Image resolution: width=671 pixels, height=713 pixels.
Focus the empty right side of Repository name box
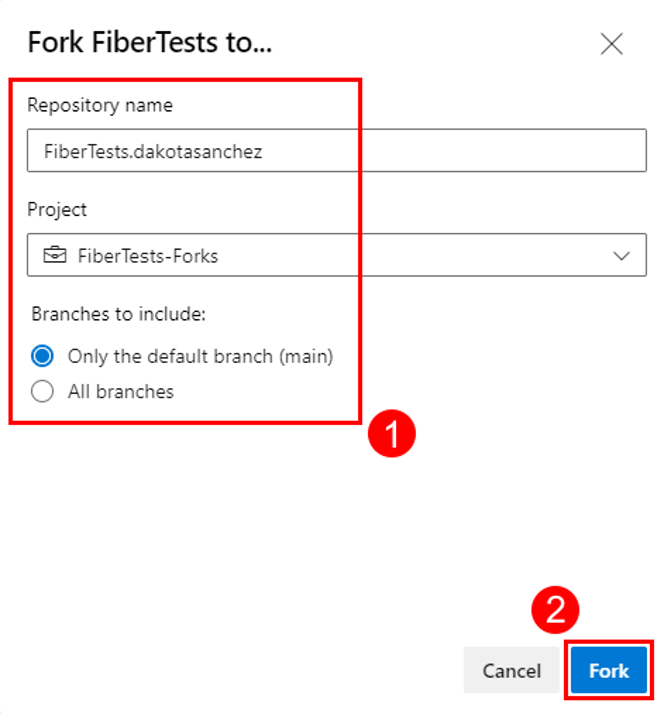pyautogui.click(x=500, y=151)
